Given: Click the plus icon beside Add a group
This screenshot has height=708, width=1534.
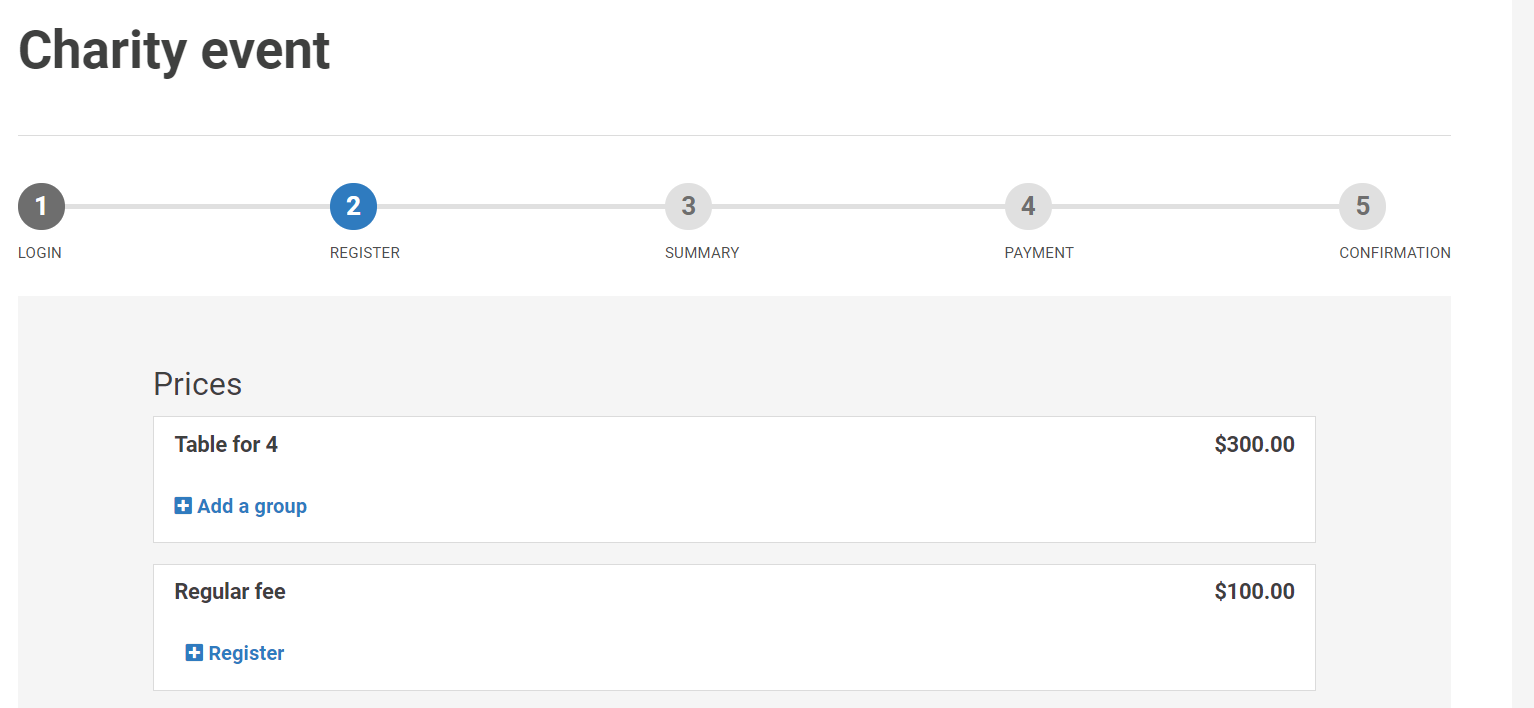Looking at the screenshot, I should coord(183,506).
